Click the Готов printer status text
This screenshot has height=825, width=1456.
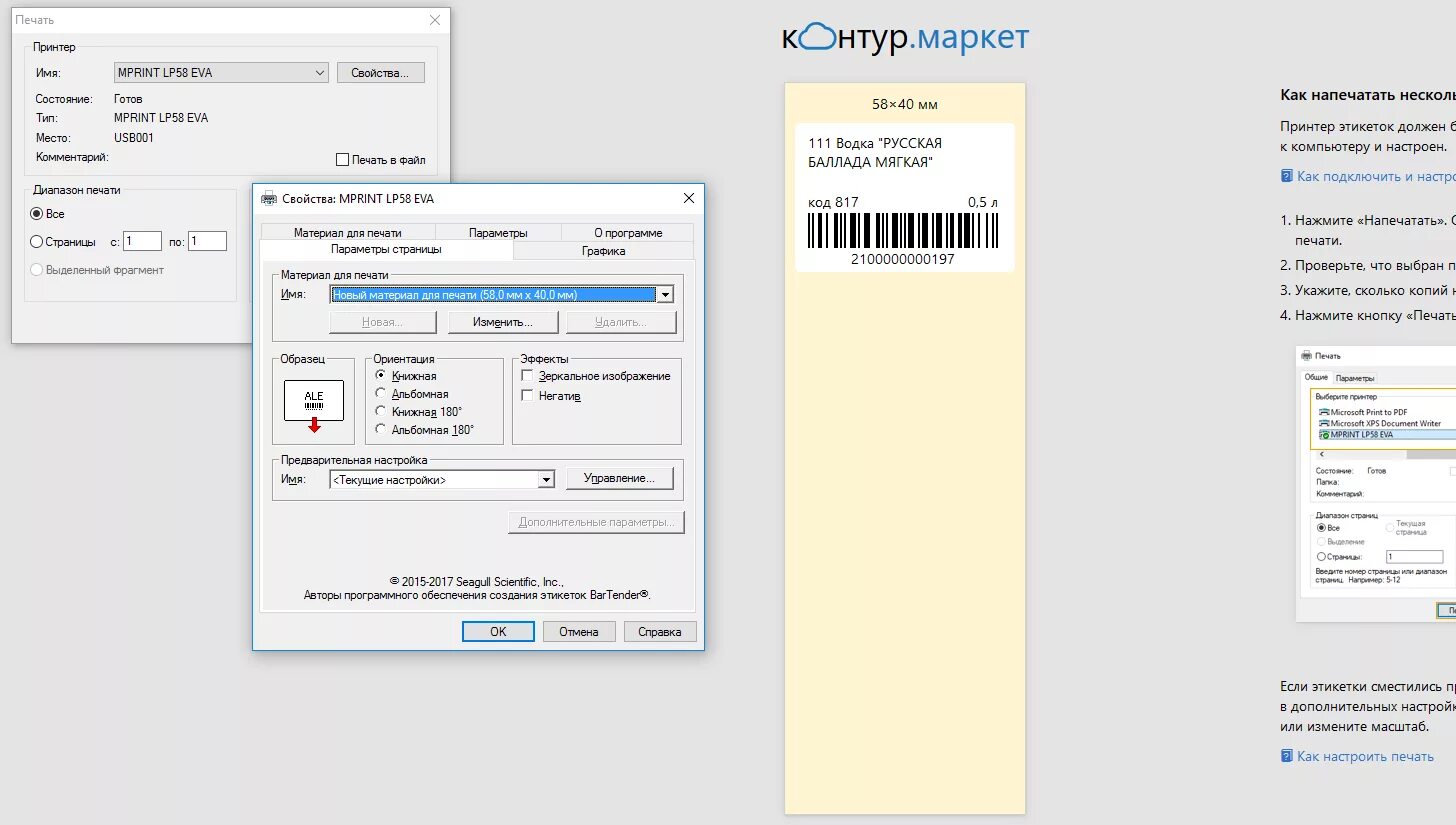pyautogui.click(x=129, y=99)
